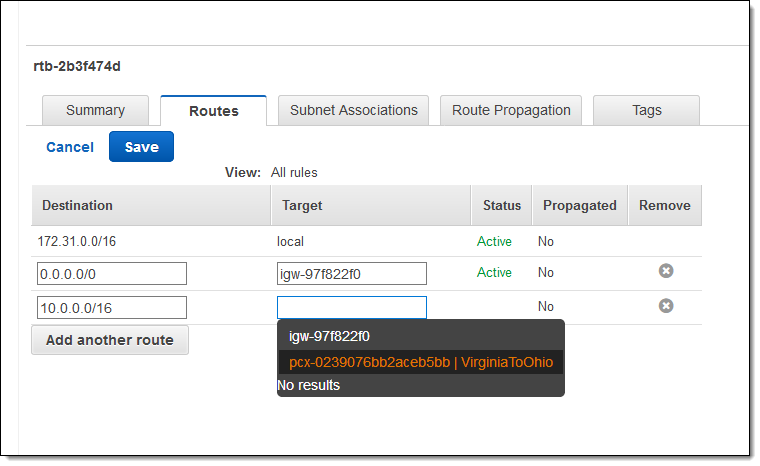Open the Summary tab

coord(95,110)
